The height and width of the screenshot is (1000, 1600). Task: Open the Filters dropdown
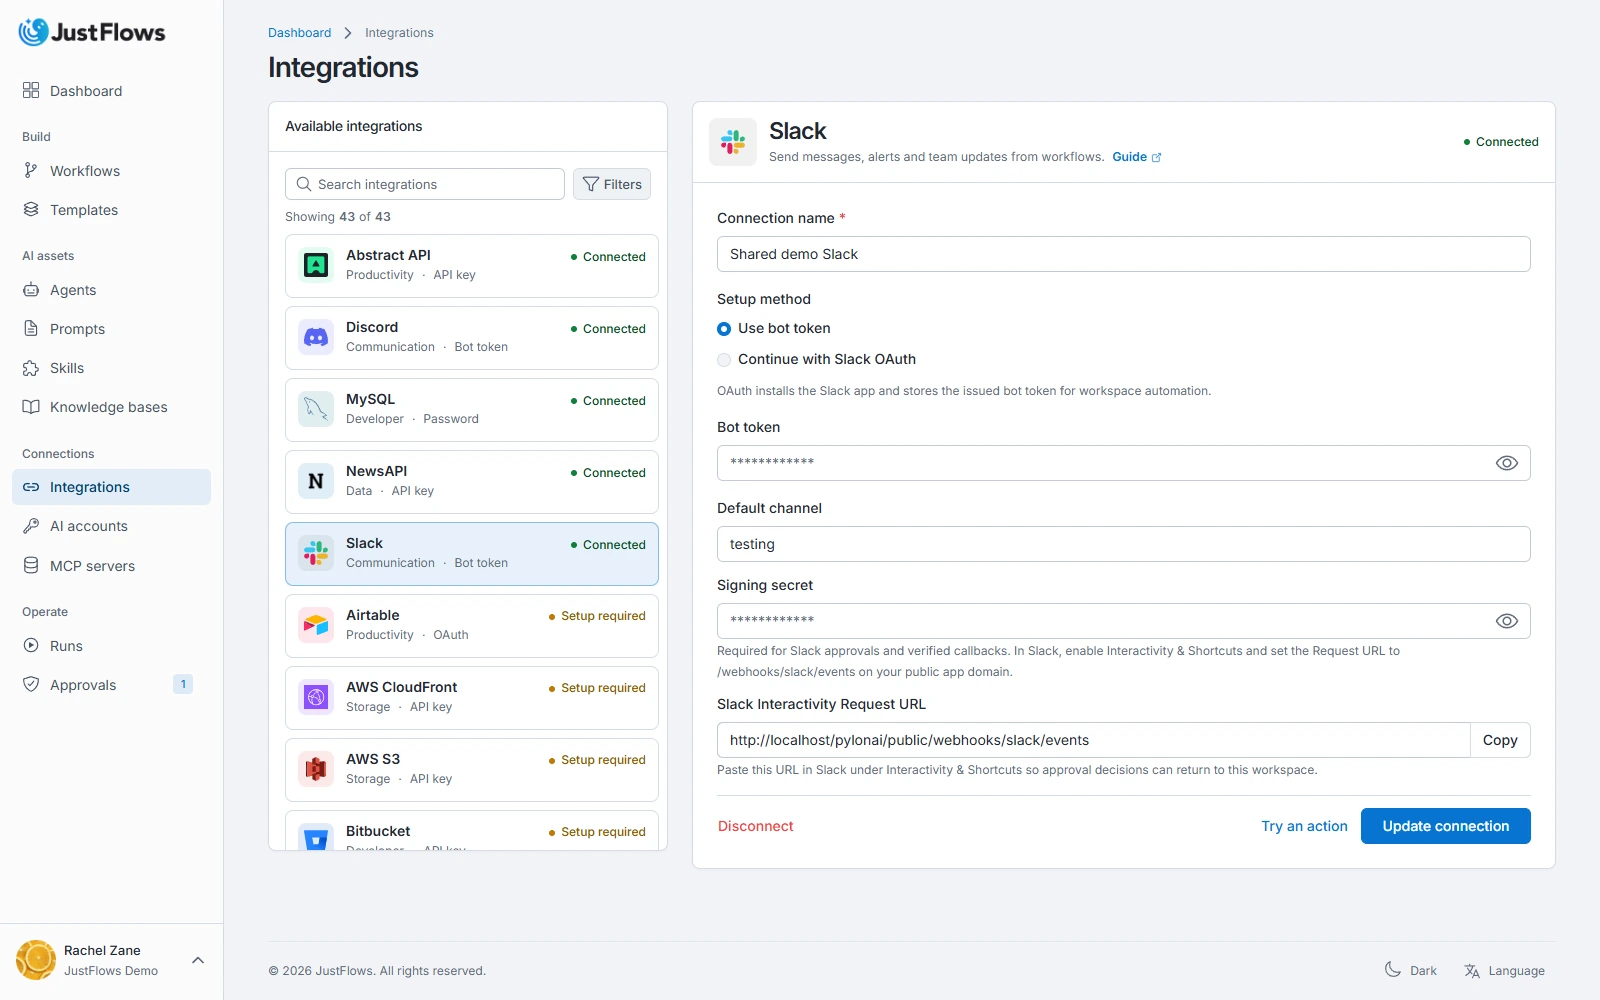click(612, 184)
